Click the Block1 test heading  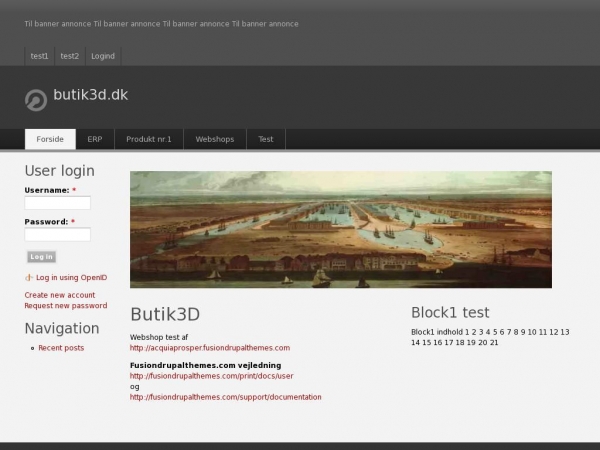(x=450, y=313)
